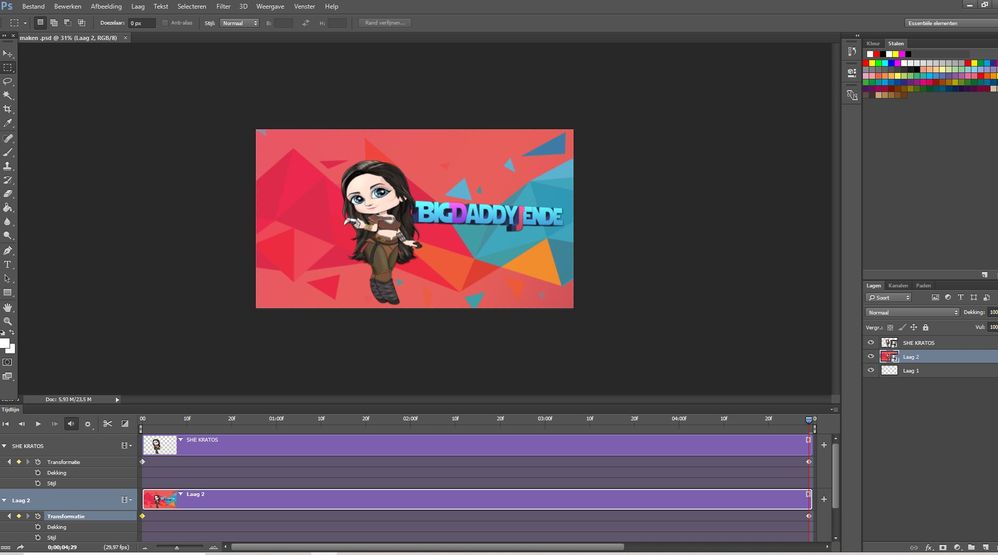Select the Zoom tool in toolbox

click(8, 321)
